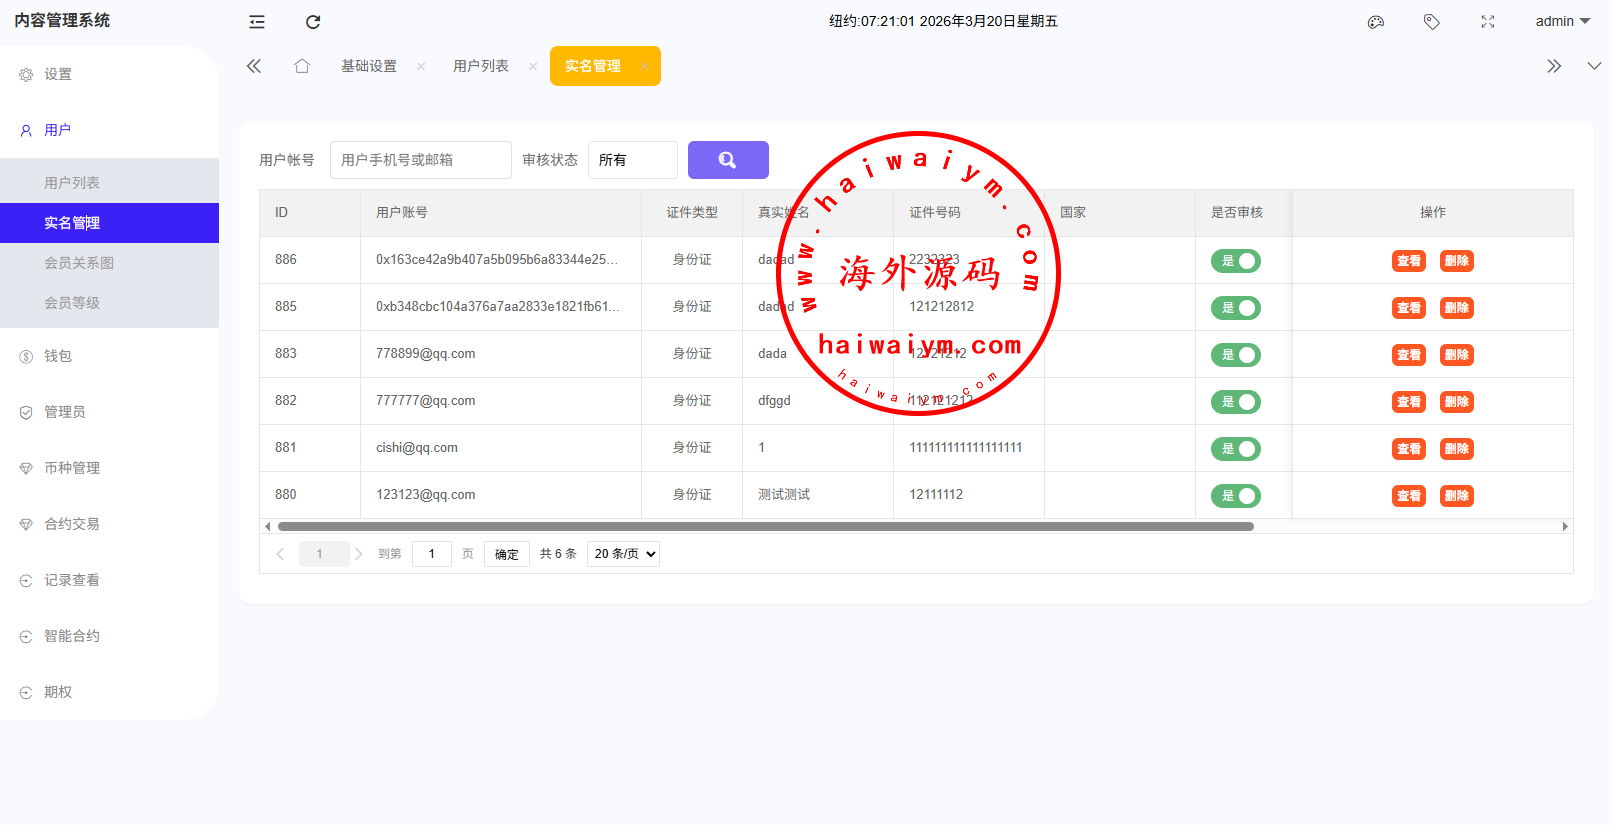Go to the home tab icon
Image resolution: width=1612 pixels, height=825 pixels.
tap(302, 66)
